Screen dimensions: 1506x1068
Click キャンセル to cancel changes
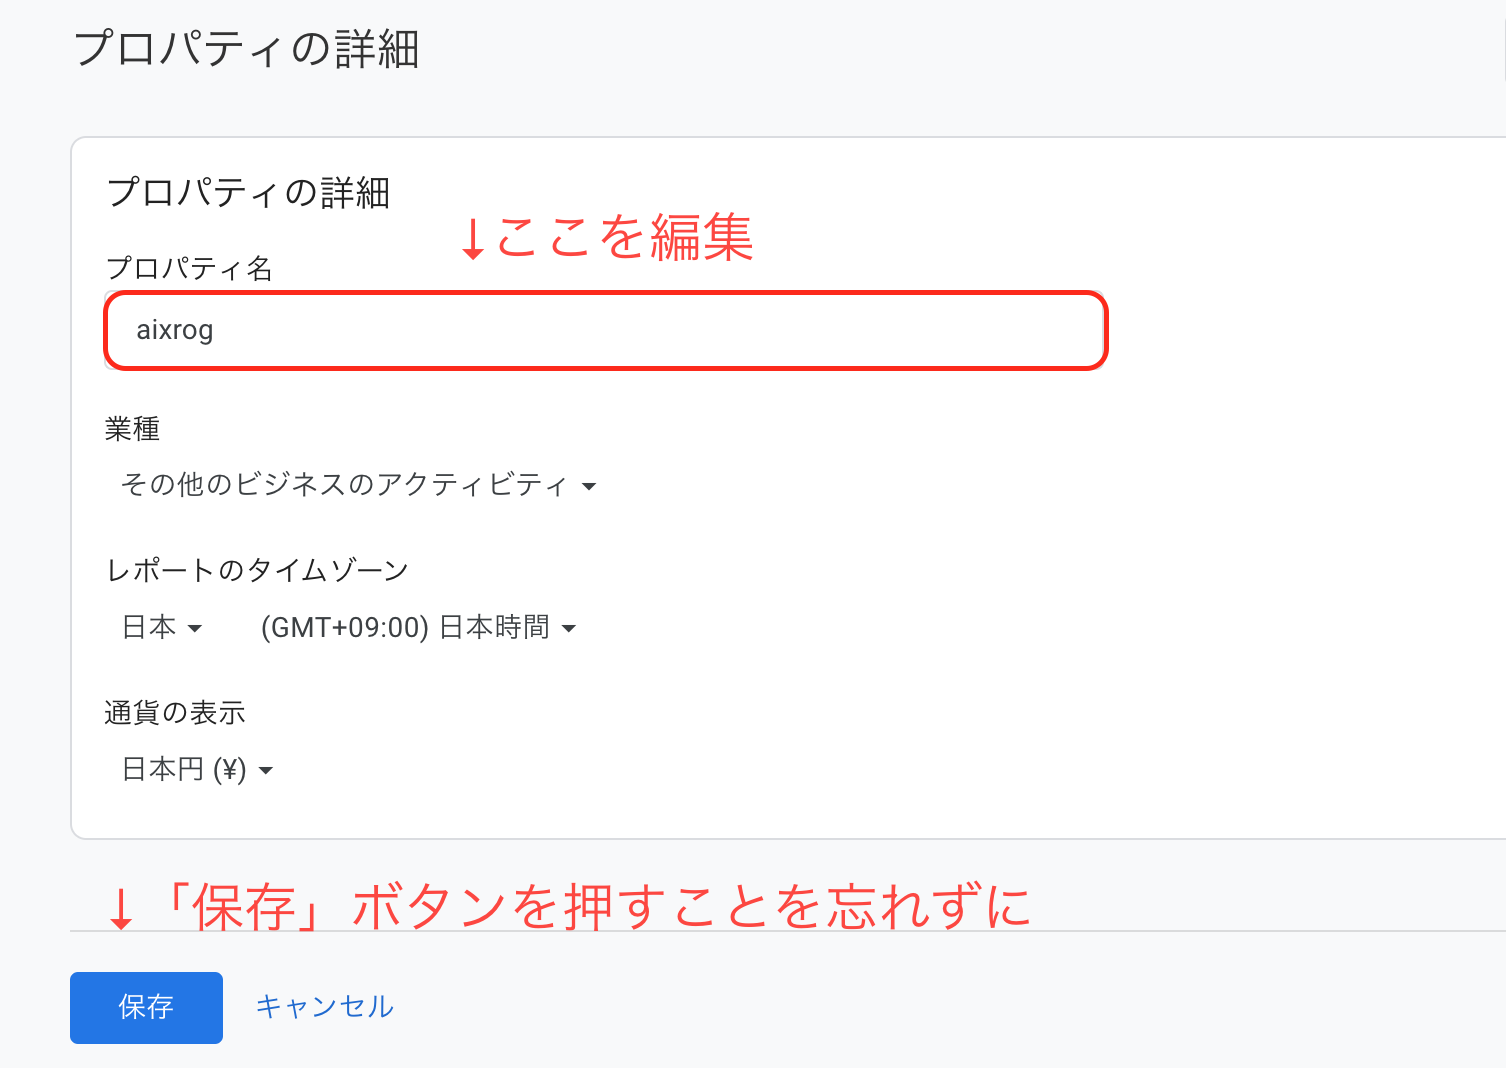tap(324, 1006)
